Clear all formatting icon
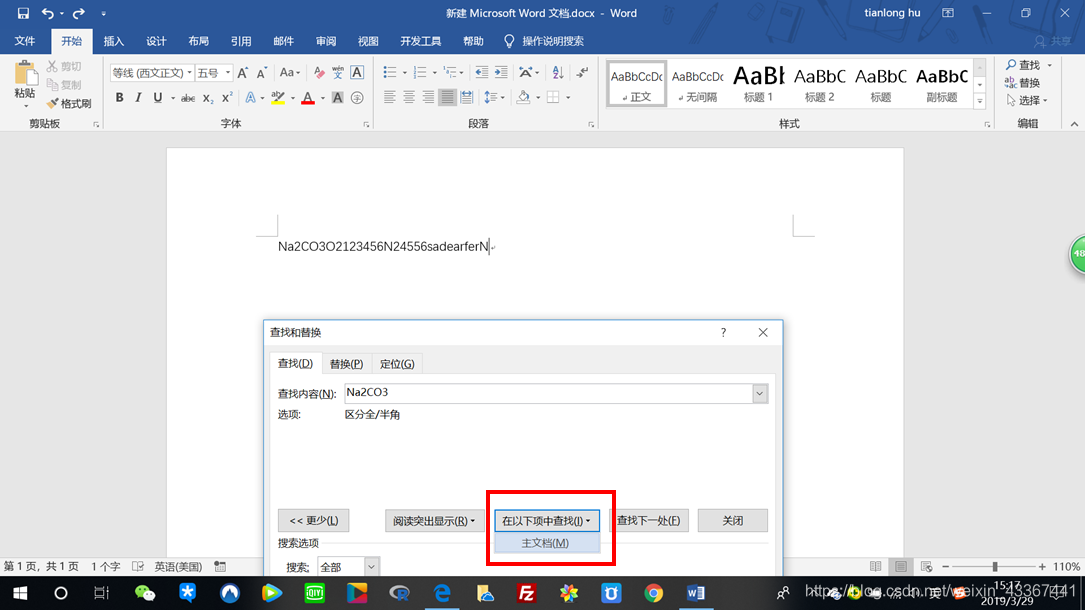 (318, 73)
